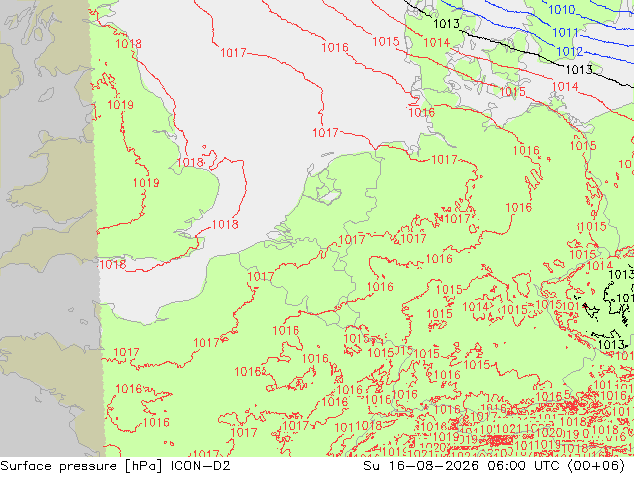This screenshot has height=490, width=634.
Task: Click the blue 1010 isobar label
Action: tap(561, 10)
